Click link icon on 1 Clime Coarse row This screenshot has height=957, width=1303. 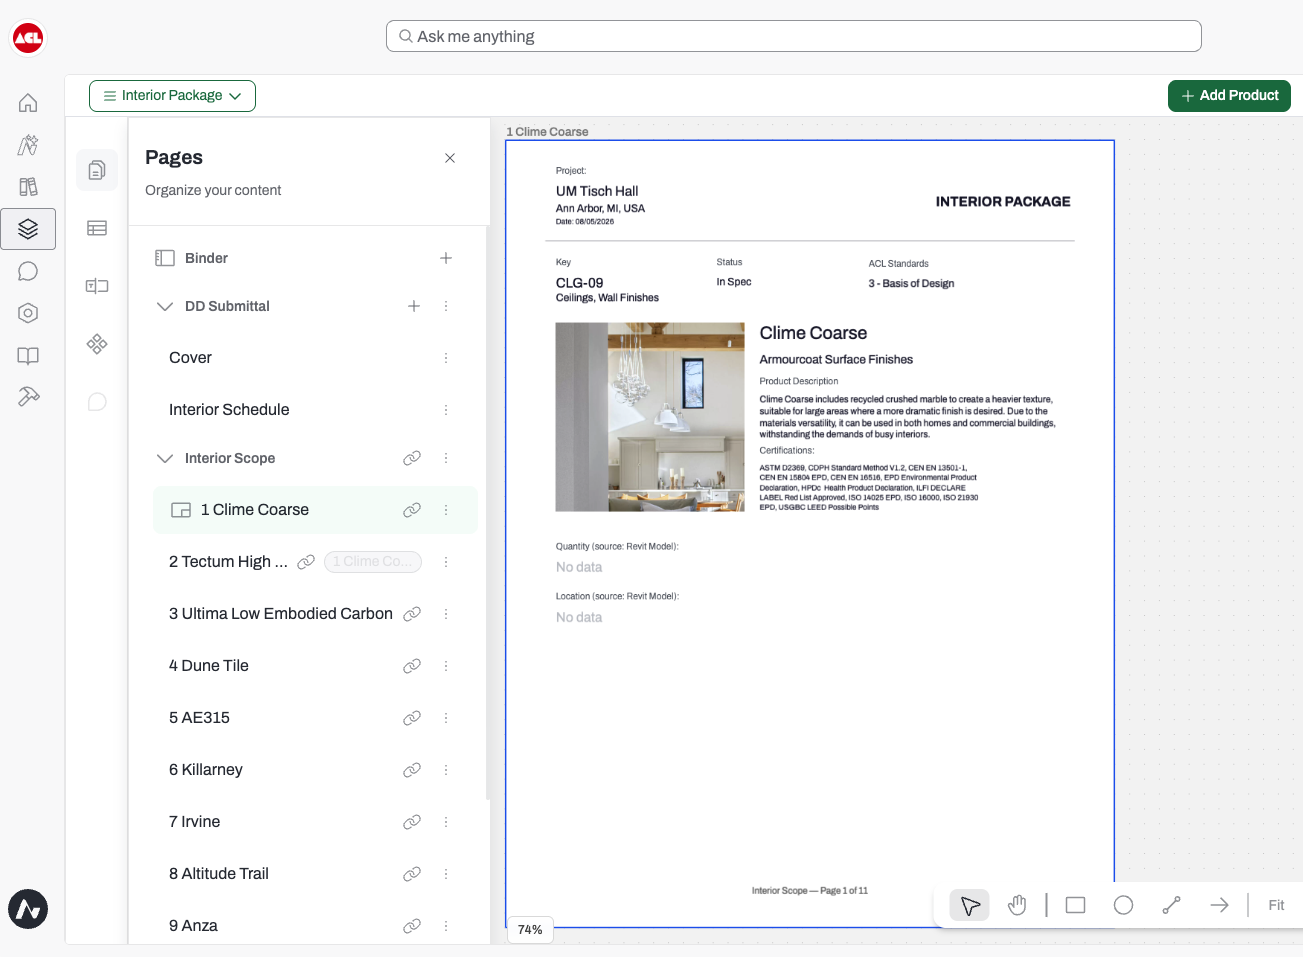[412, 510]
